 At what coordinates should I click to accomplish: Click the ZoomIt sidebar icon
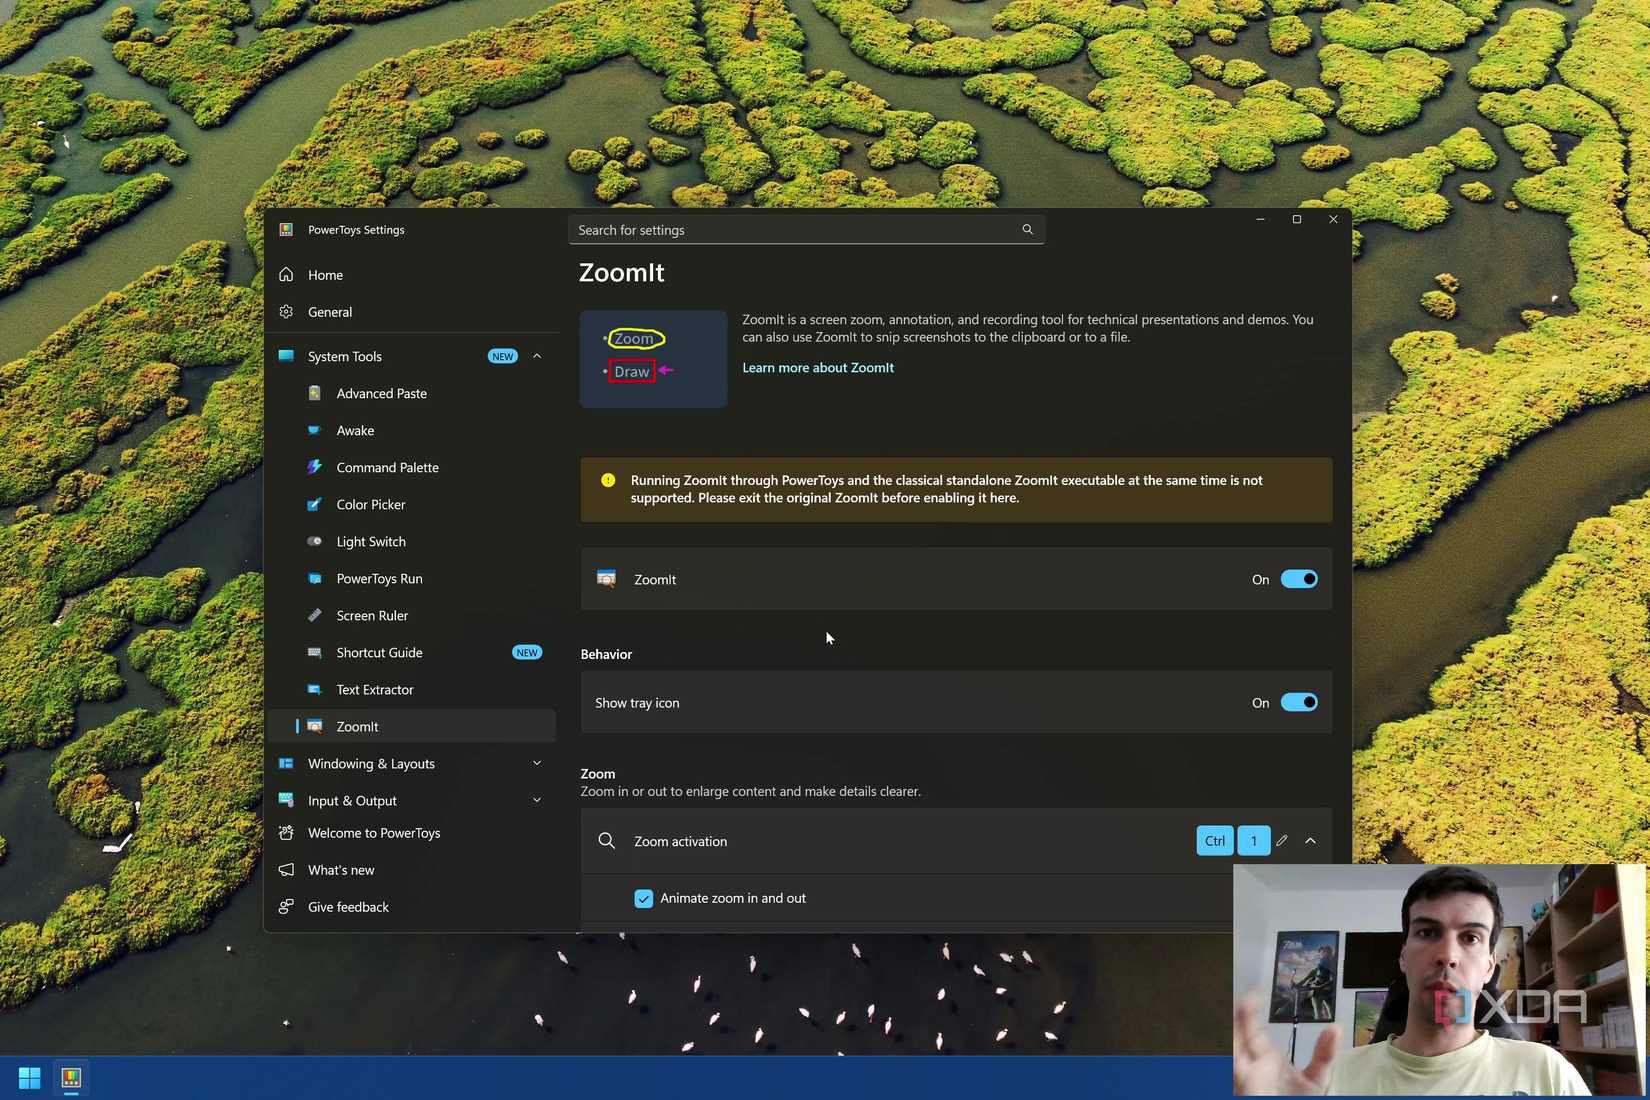[x=315, y=726]
